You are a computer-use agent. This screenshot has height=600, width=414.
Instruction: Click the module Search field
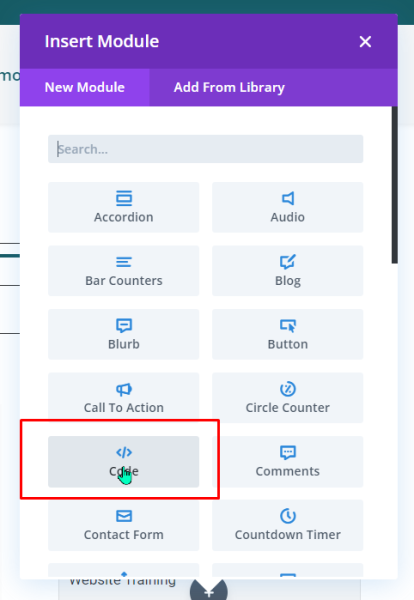click(x=205, y=149)
